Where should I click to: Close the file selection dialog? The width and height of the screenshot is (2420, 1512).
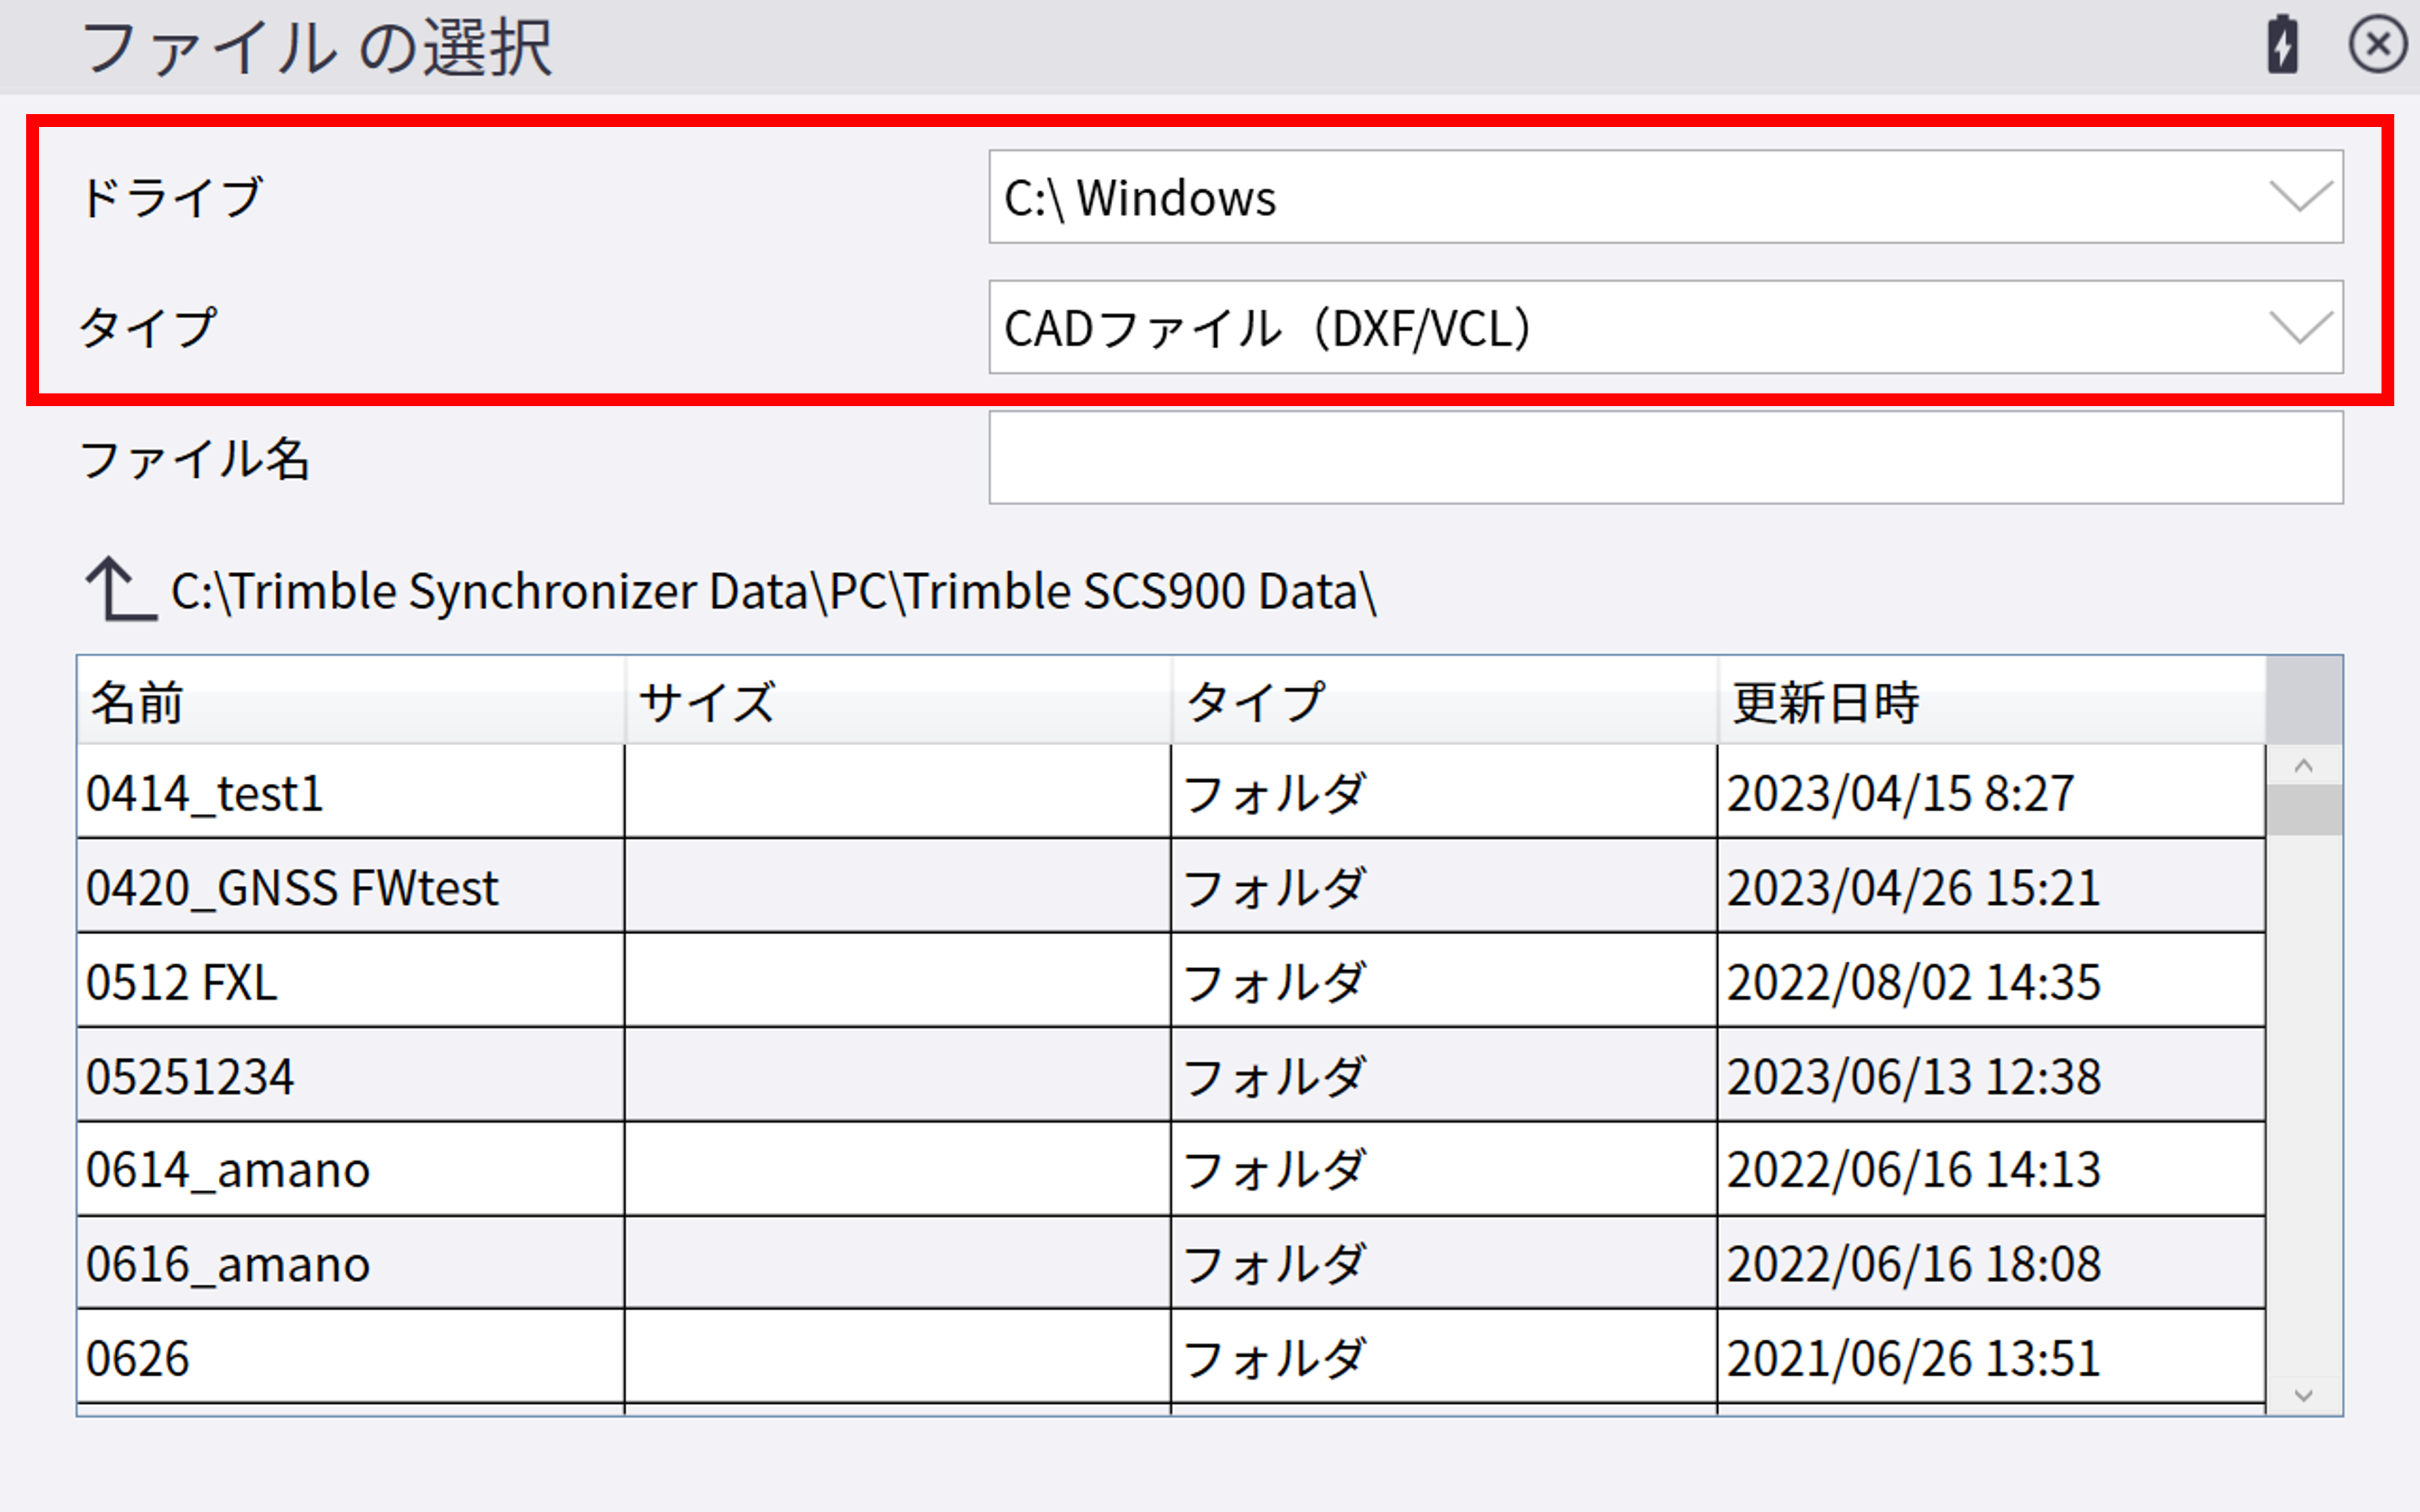[x=2377, y=45]
